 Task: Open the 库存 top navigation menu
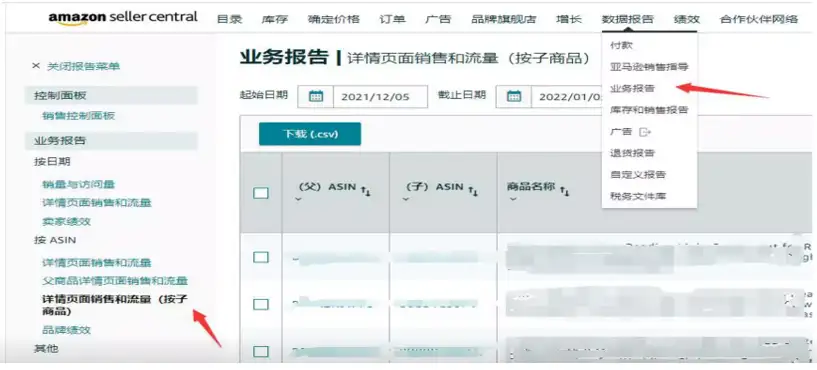tap(274, 20)
